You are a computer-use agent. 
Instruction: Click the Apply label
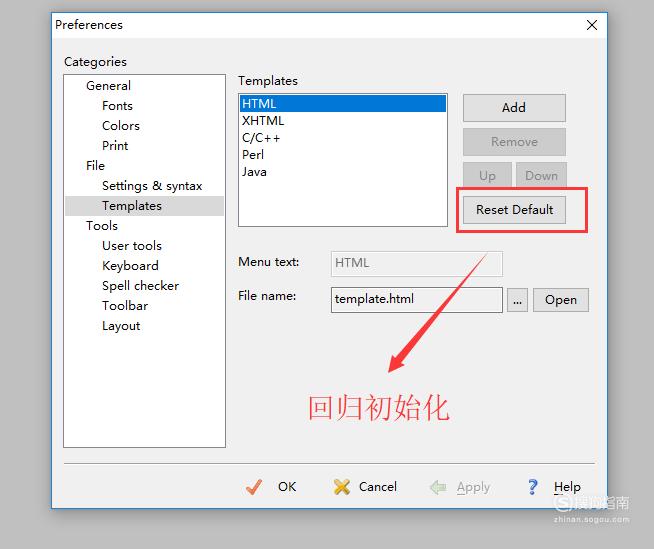click(x=473, y=487)
